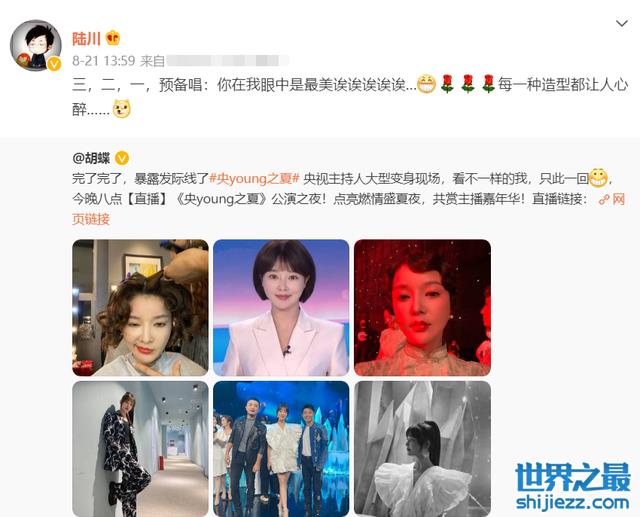Image resolution: width=640 pixels, height=517 pixels.
Task: Open the curly-hair makeup room photo
Action: [x=140, y=308]
